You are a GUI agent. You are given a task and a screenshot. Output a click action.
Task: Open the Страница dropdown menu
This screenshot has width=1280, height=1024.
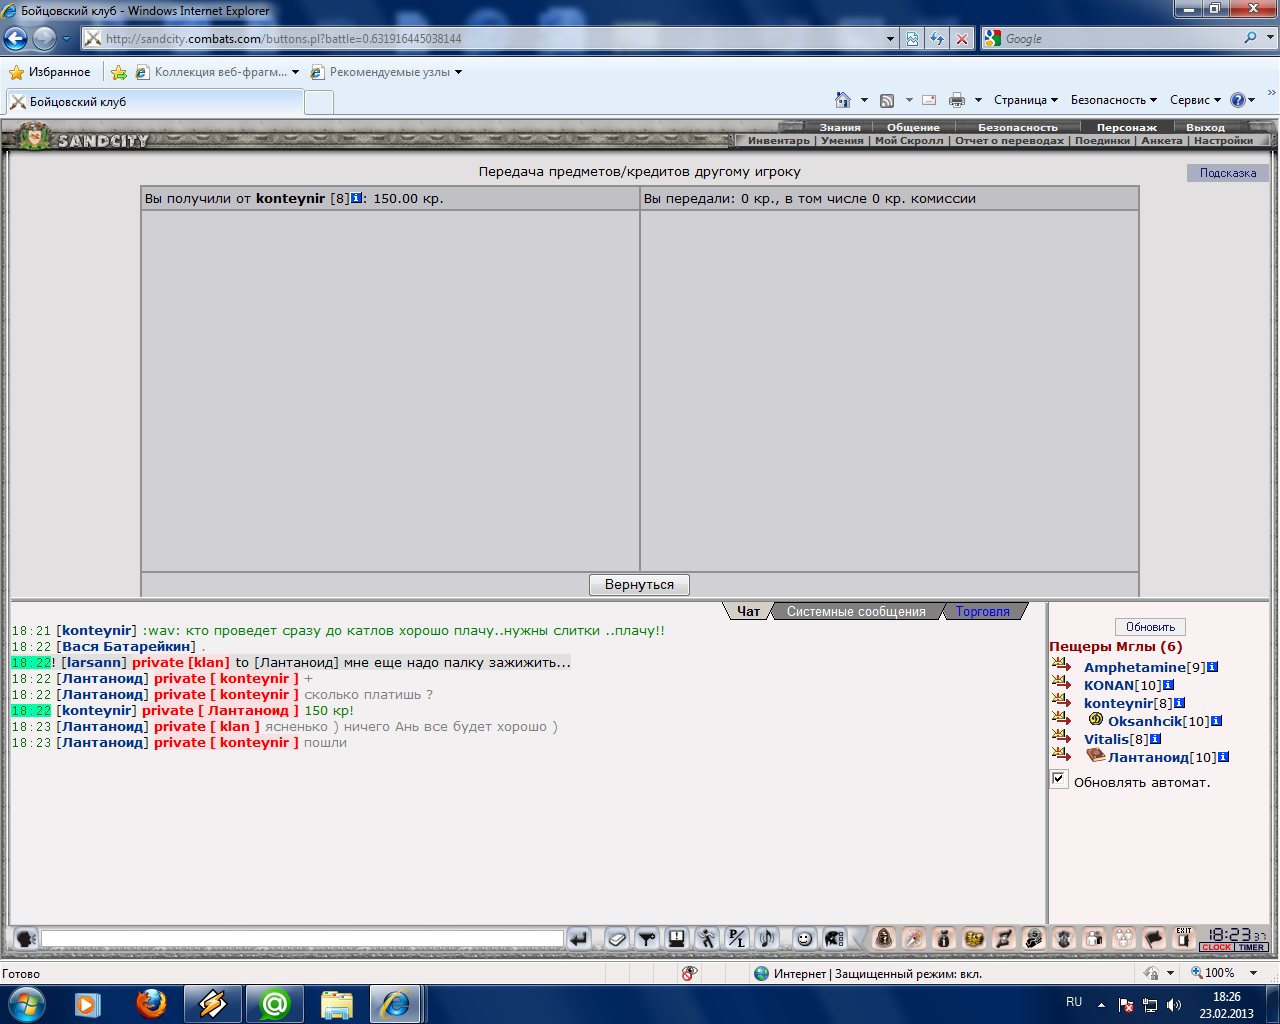pos(1026,100)
